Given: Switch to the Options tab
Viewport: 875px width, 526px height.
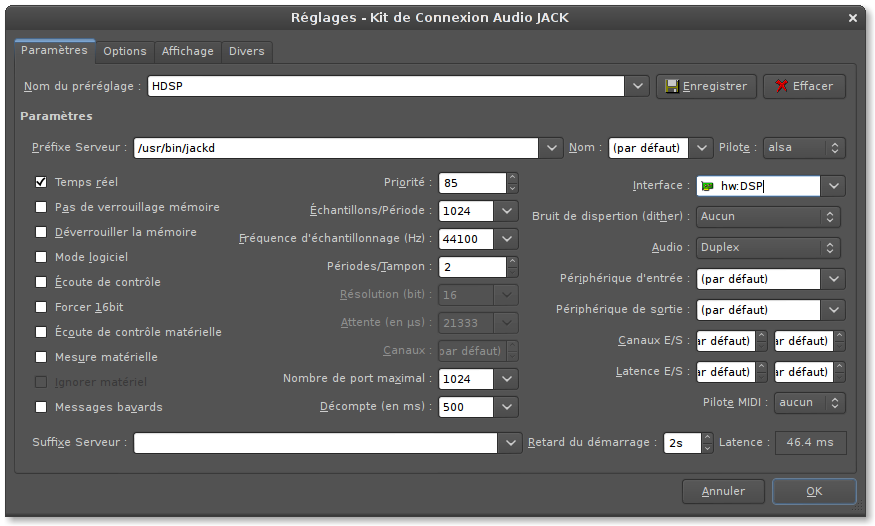Looking at the screenshot, I should (125, 51).
